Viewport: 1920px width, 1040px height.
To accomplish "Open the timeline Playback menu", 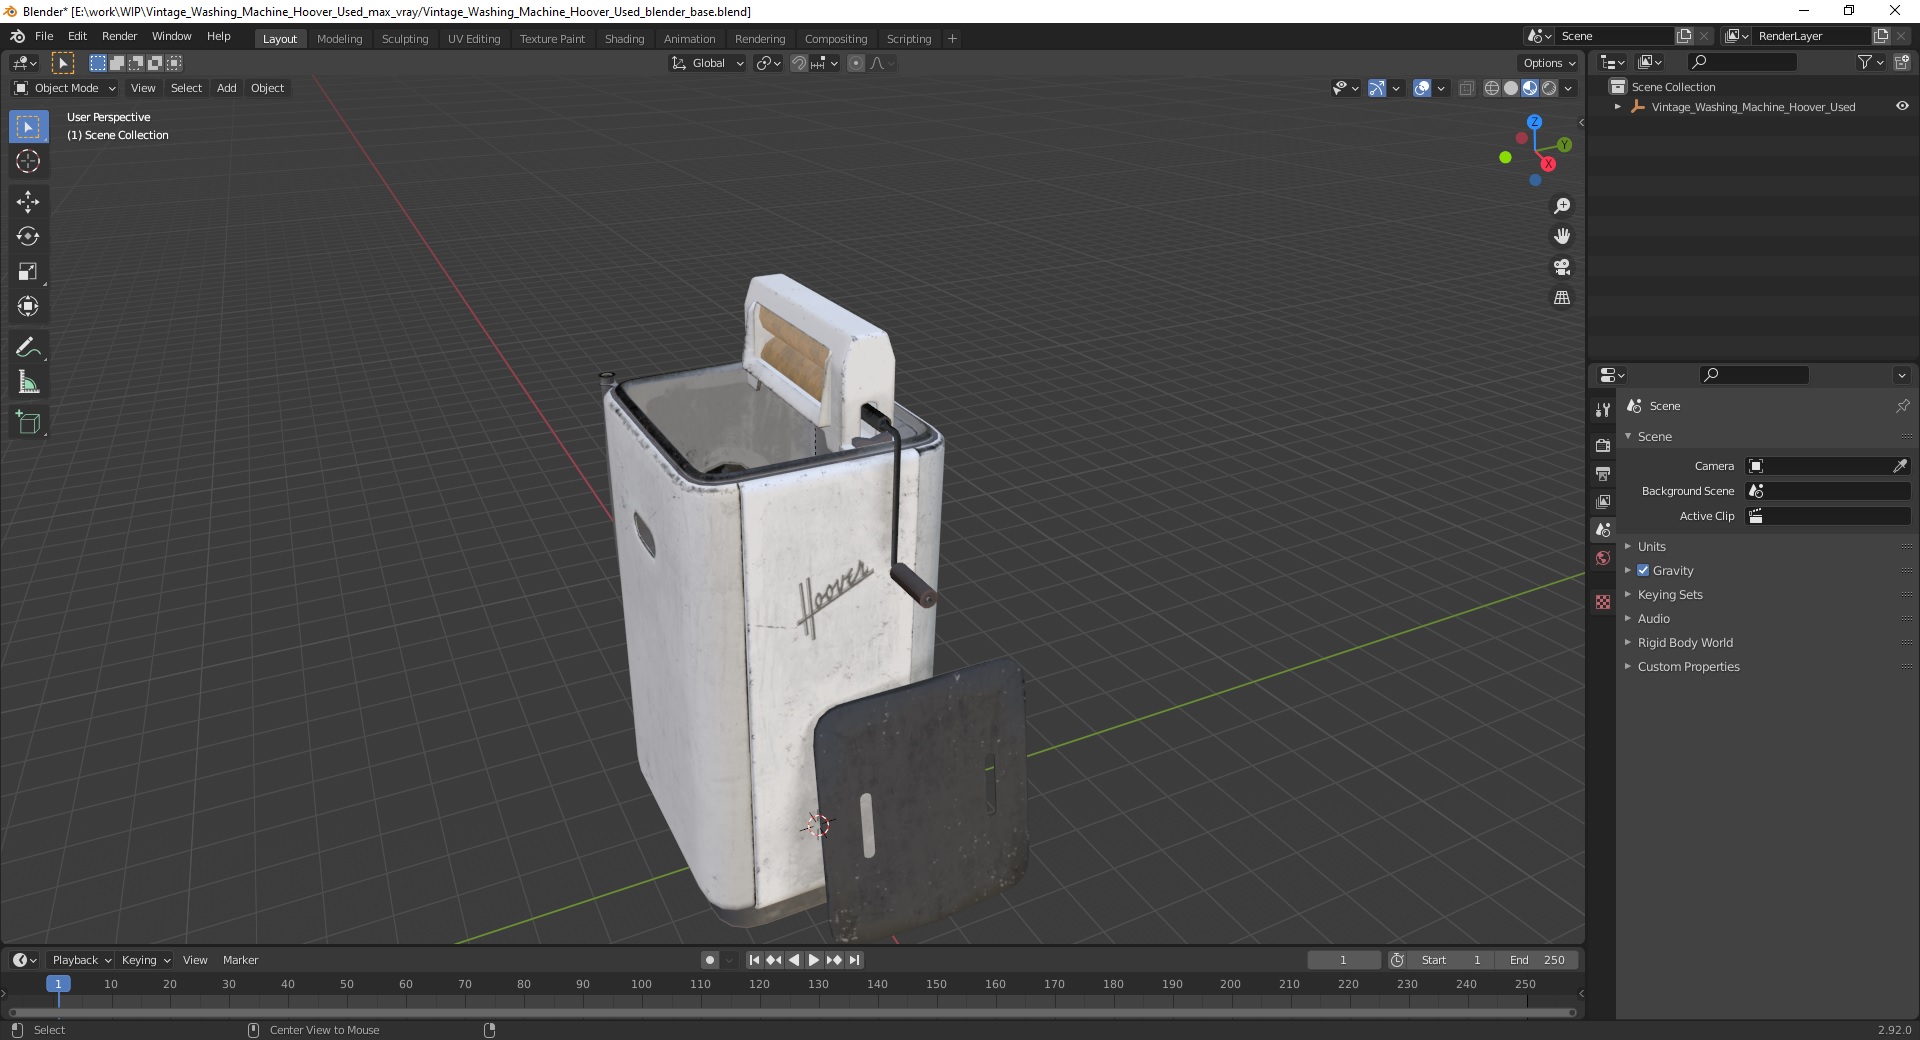I will click(x=81, y=960).
